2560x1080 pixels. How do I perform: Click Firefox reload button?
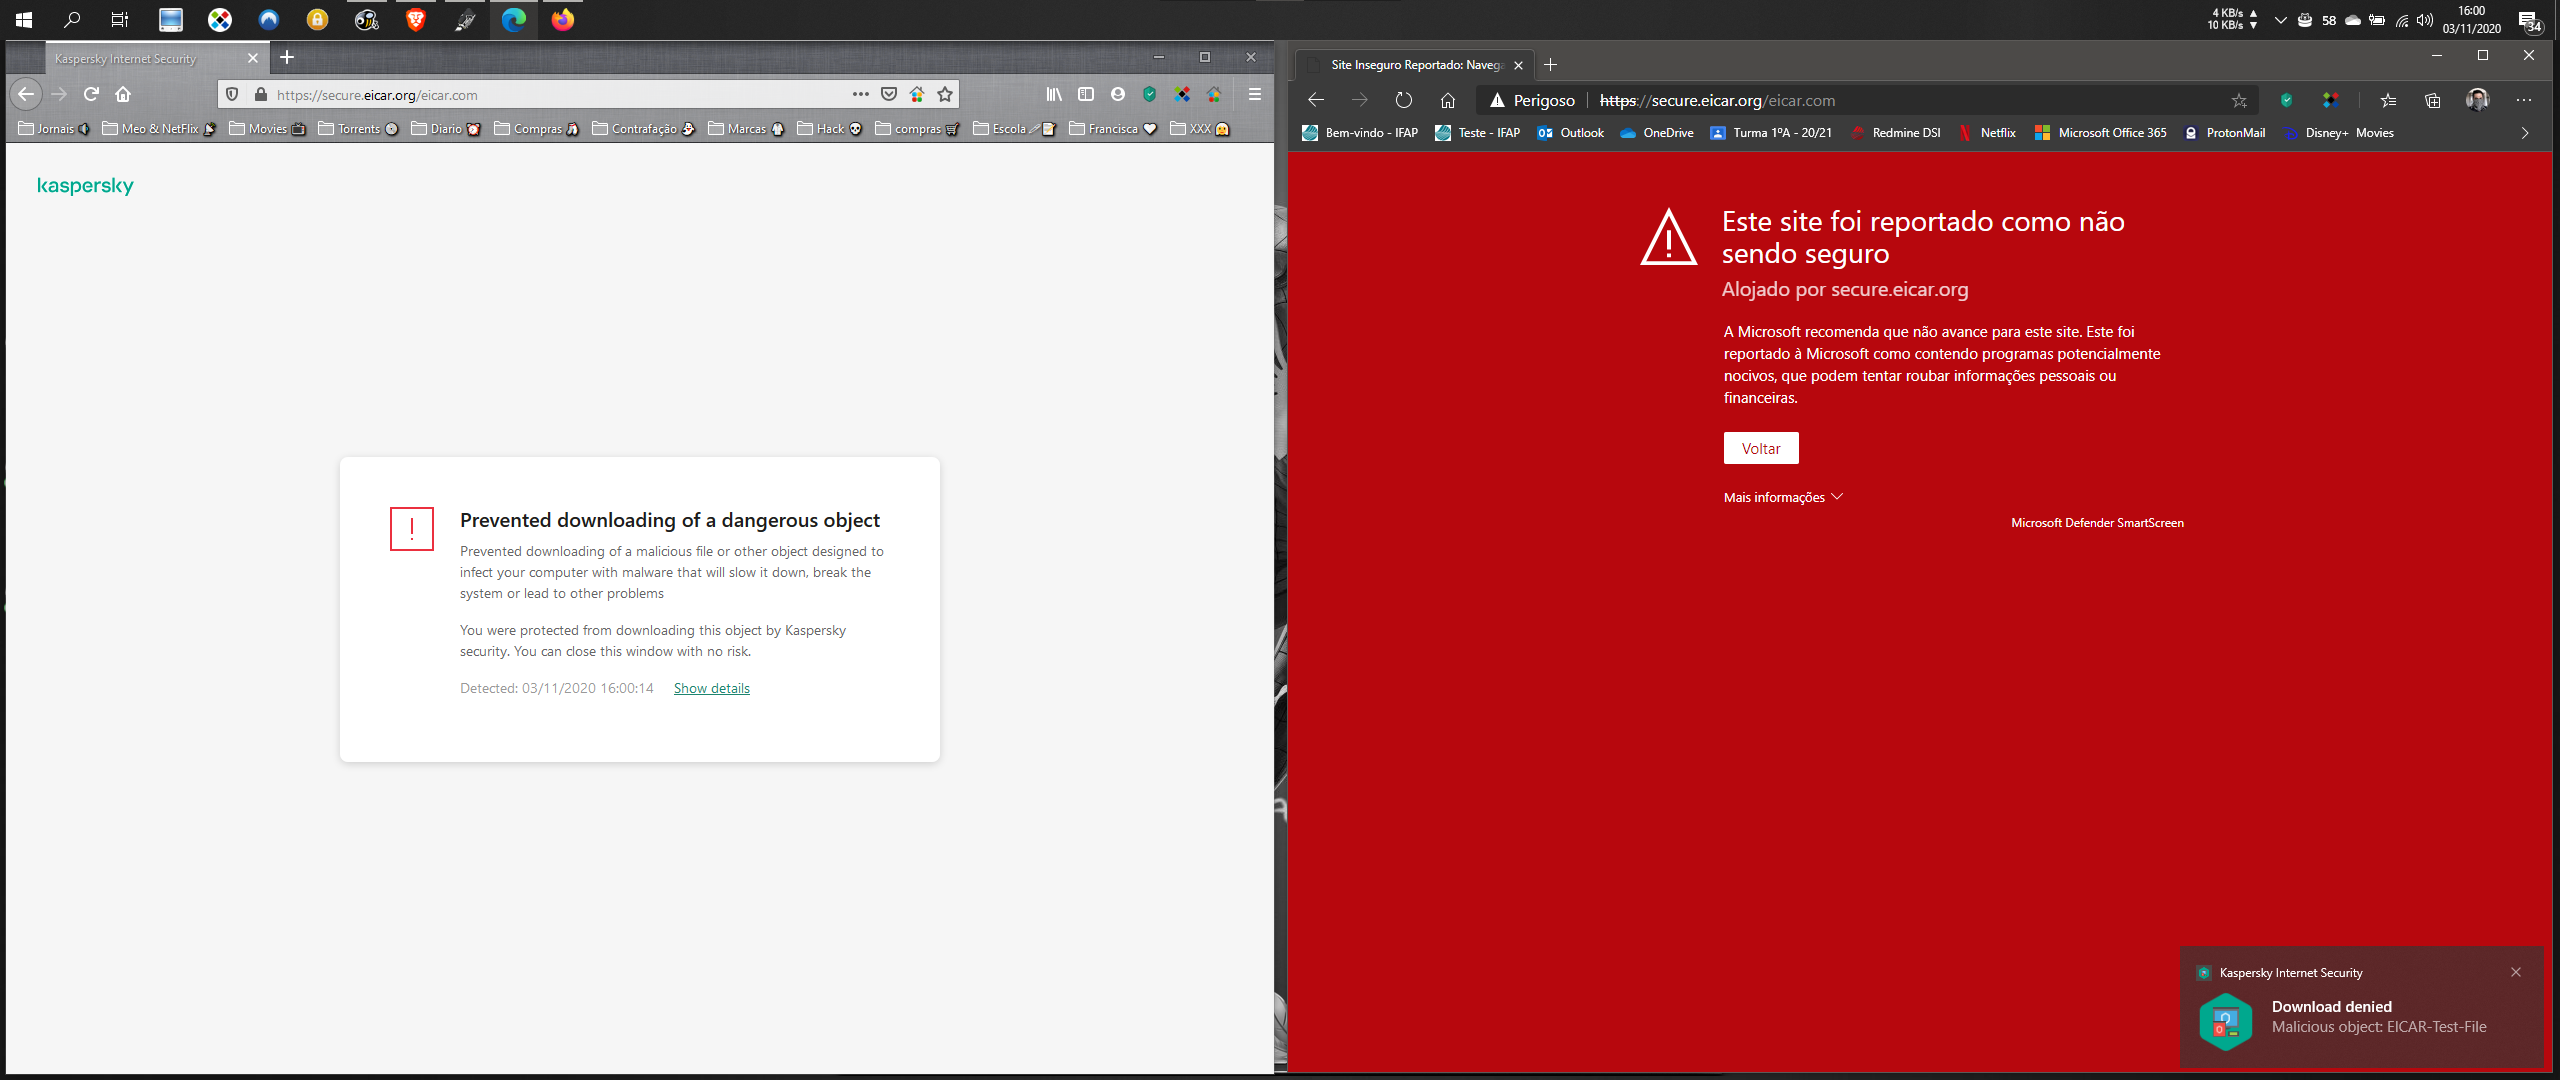91,94
